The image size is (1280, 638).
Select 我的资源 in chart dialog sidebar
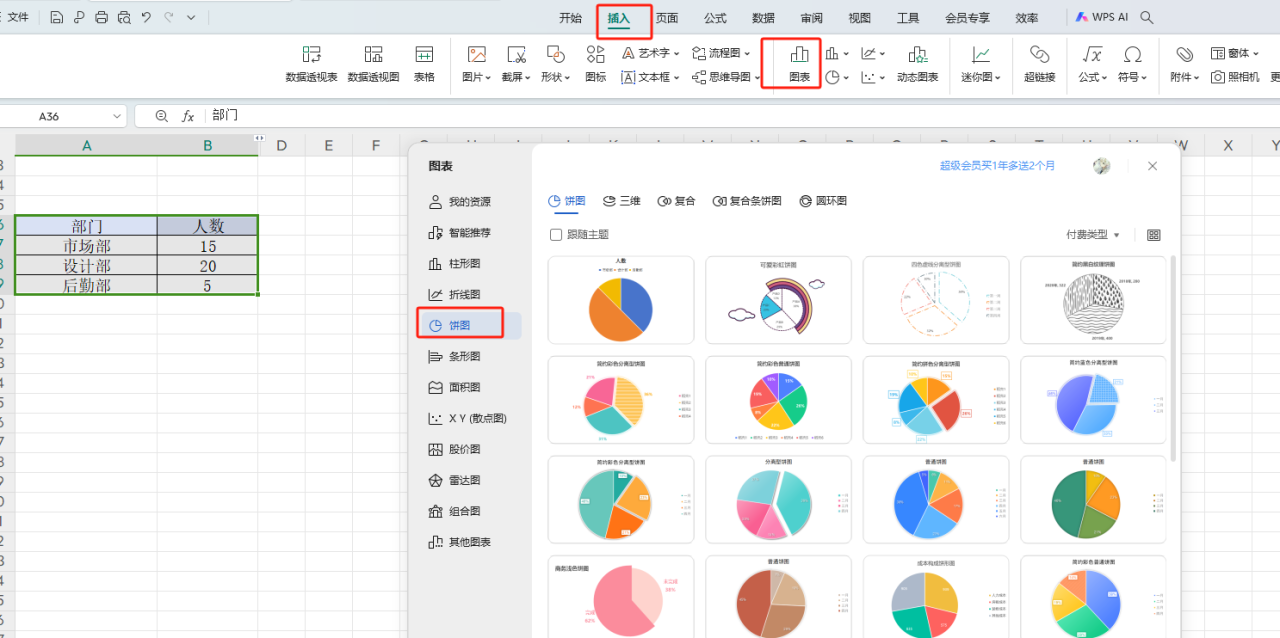tap(469, 202)
